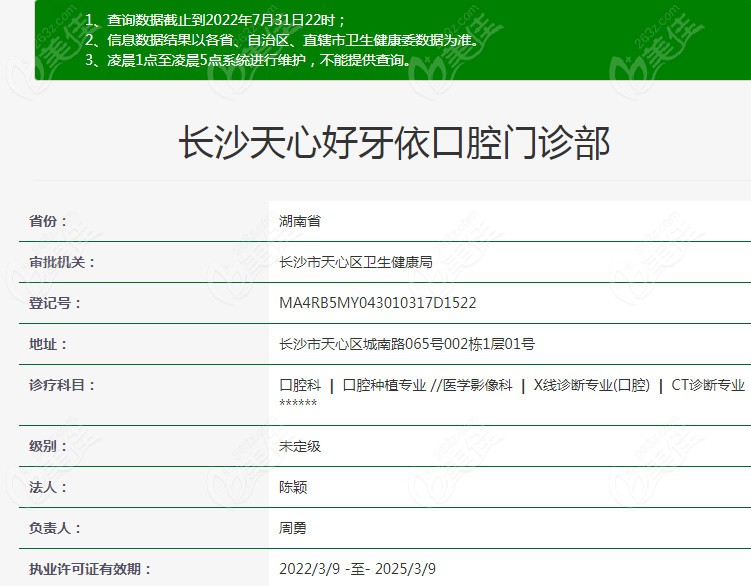Screen dimensions: 751x586
Task: Click 长沙市天心区卫生健康局 value
Action: (x=356, y=262)
